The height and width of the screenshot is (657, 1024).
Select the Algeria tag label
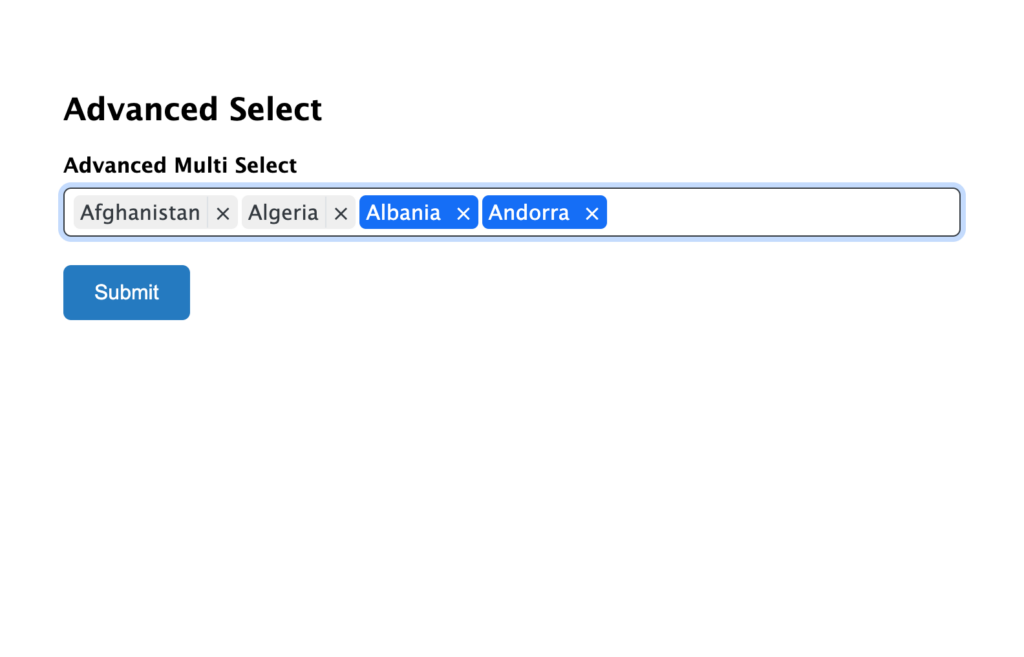point(283,213)
